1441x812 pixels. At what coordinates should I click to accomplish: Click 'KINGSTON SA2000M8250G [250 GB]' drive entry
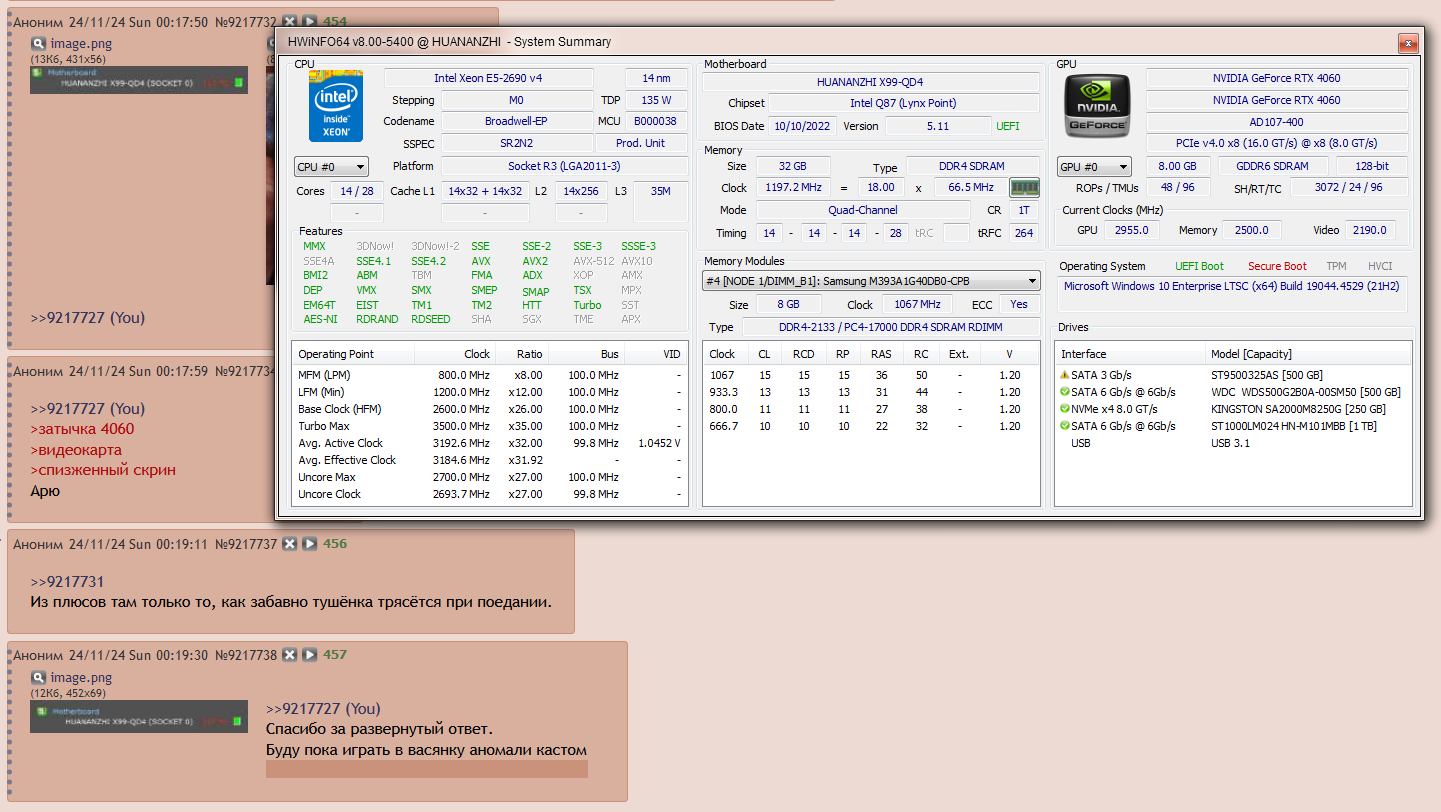pos(1298,409)
